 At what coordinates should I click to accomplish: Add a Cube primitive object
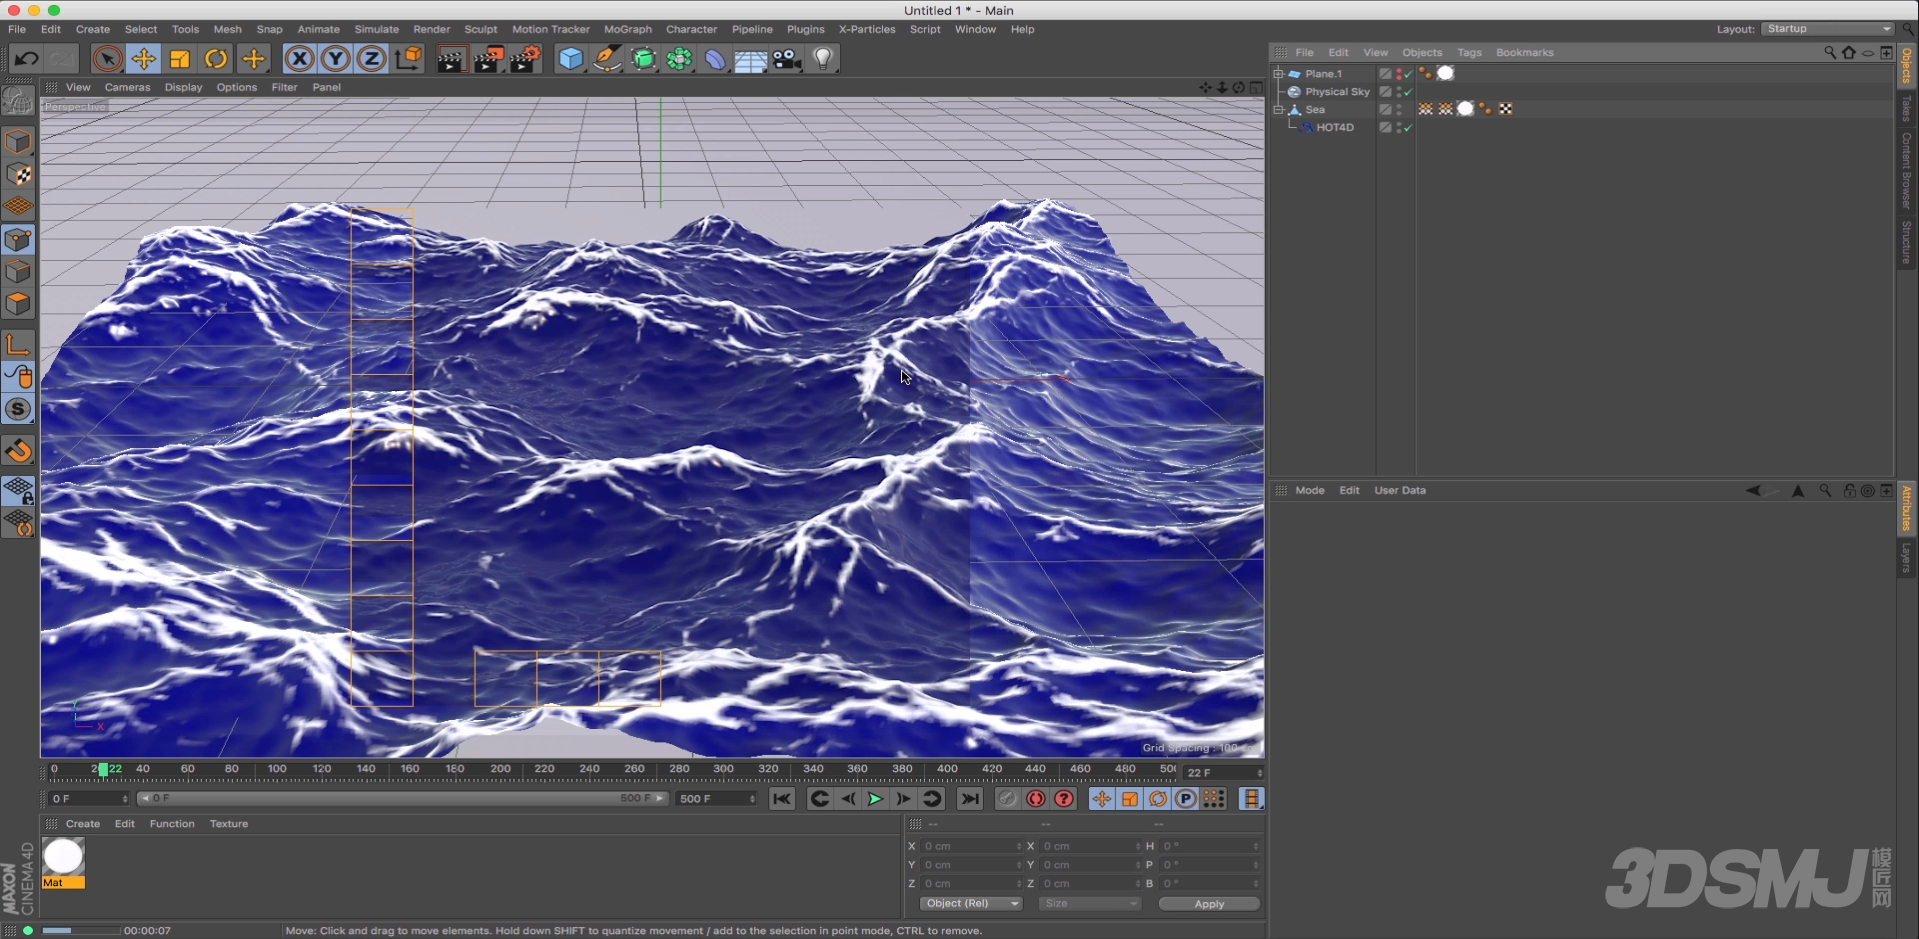pyautogui.click(x=571, y=59)
